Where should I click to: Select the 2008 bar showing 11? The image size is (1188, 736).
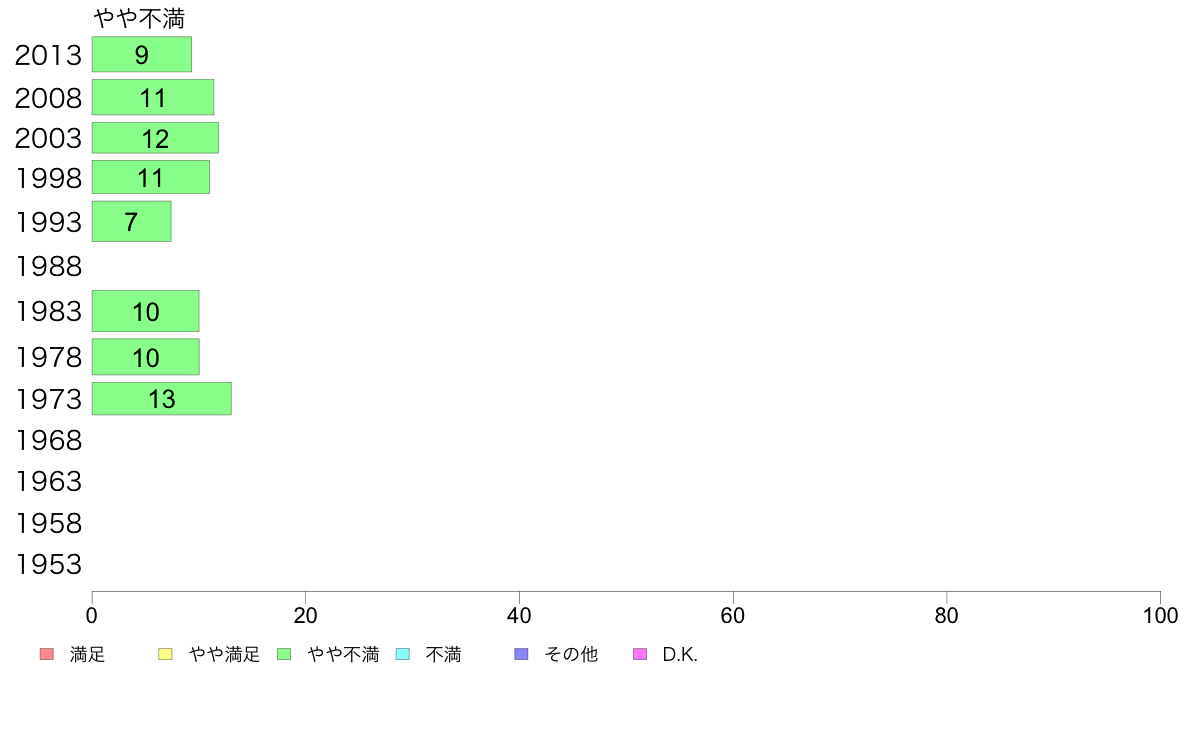coord(153,97)
